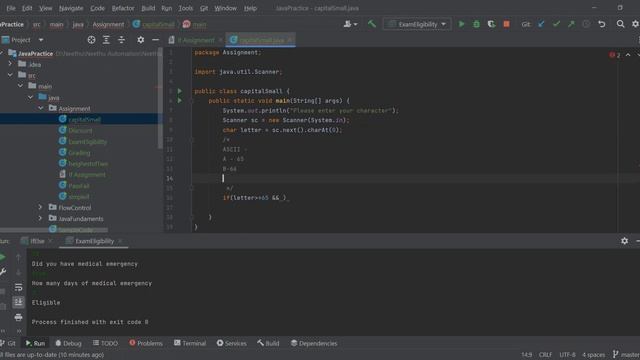Expand the .idea folder

coord(10,64)
